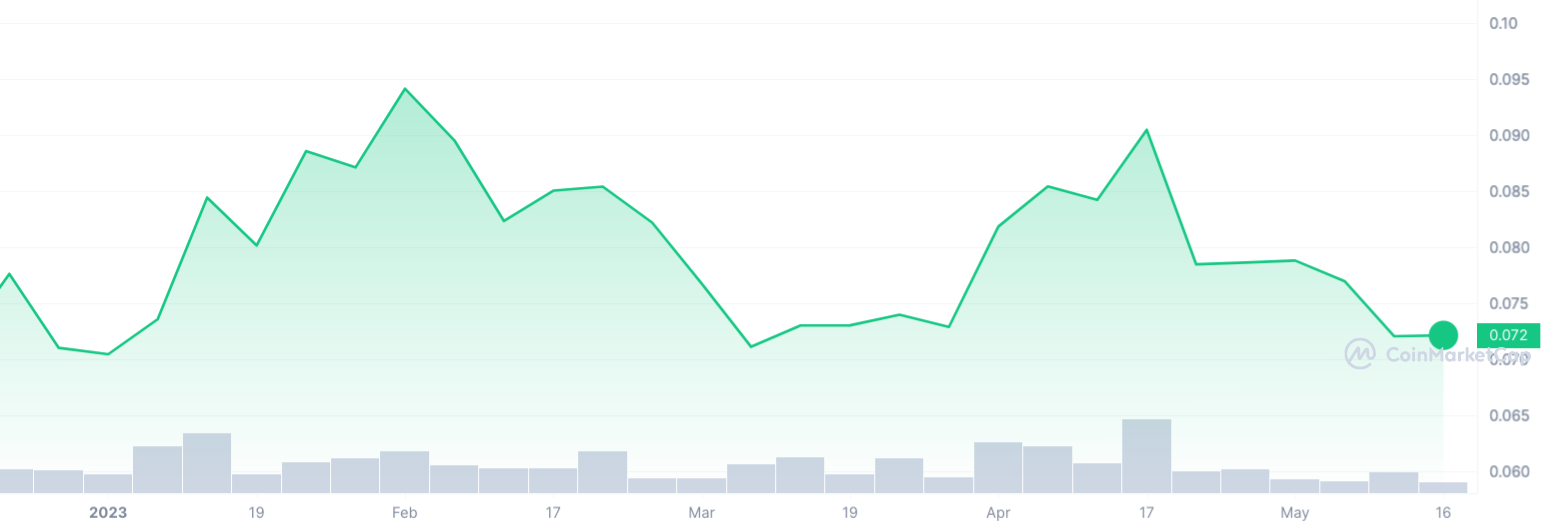Click the 0.095 price axis label
Viewport: 1541px width, 528px height.
point(1508,79)
